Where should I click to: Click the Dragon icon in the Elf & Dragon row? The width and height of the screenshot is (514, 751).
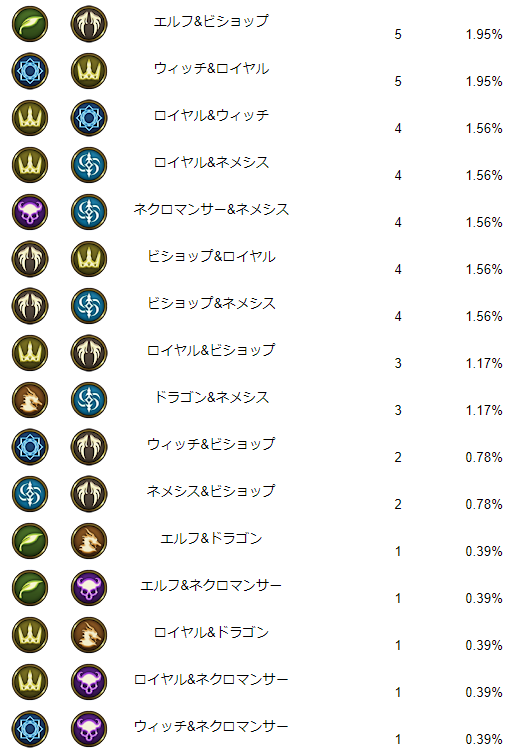pos(89,540)
